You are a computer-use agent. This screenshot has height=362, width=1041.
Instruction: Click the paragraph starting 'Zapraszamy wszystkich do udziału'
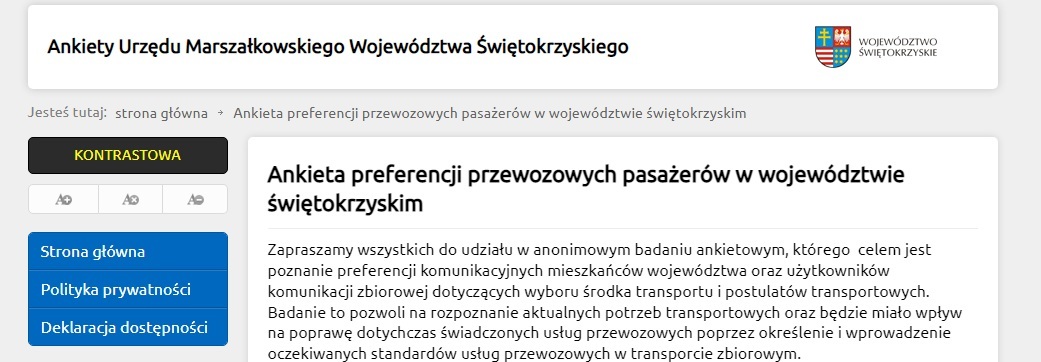(615, 301)
